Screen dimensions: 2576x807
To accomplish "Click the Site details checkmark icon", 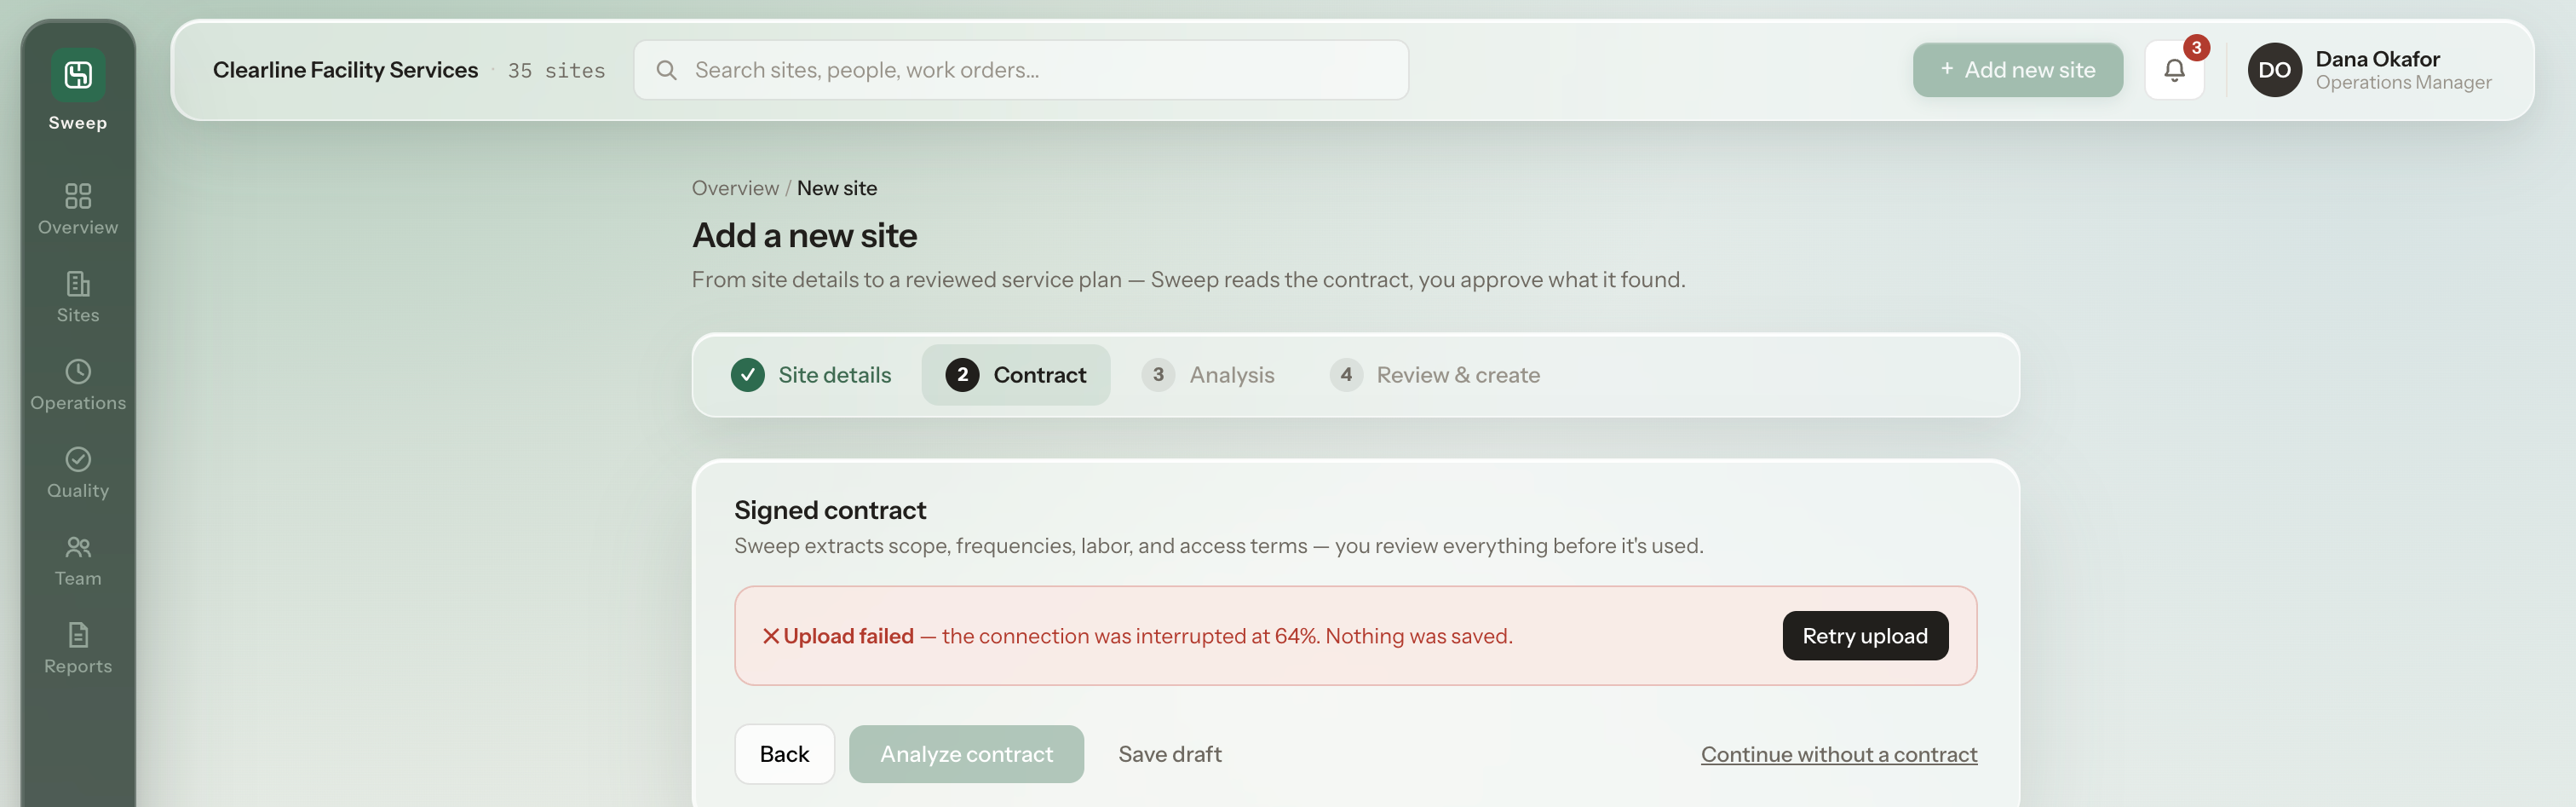I will (747, 375).
